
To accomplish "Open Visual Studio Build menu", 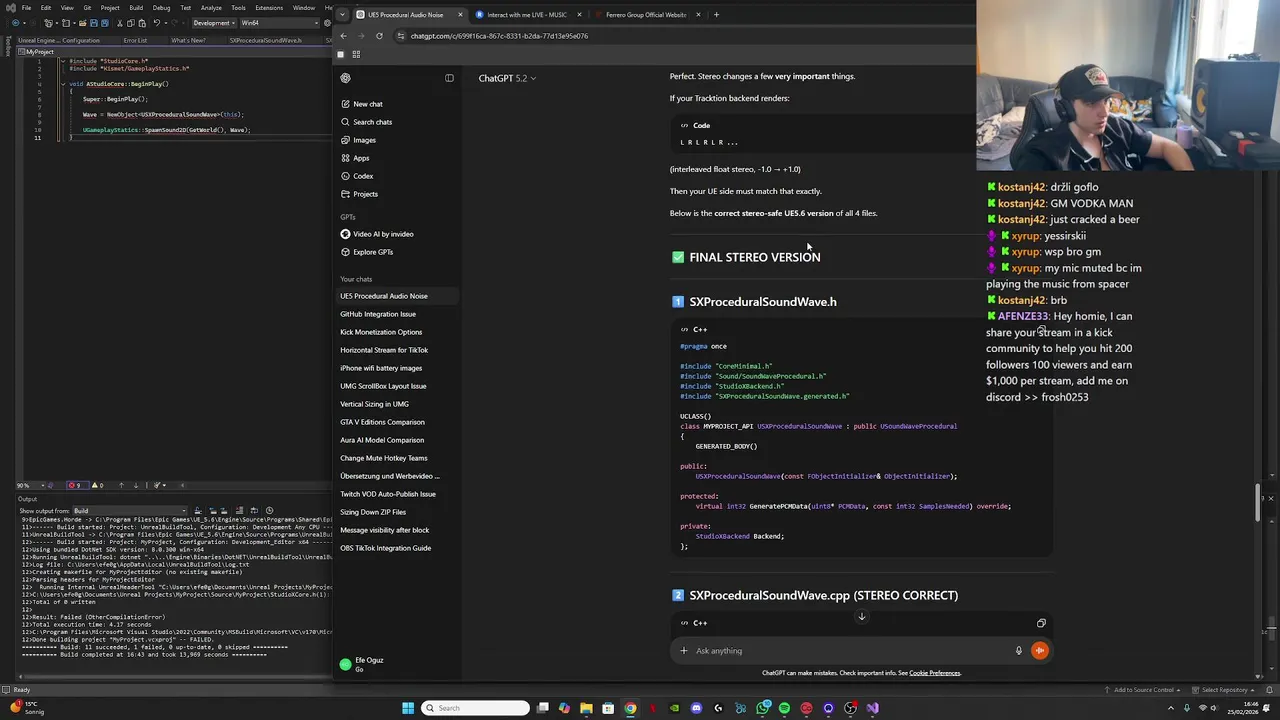I will [136, 7].
